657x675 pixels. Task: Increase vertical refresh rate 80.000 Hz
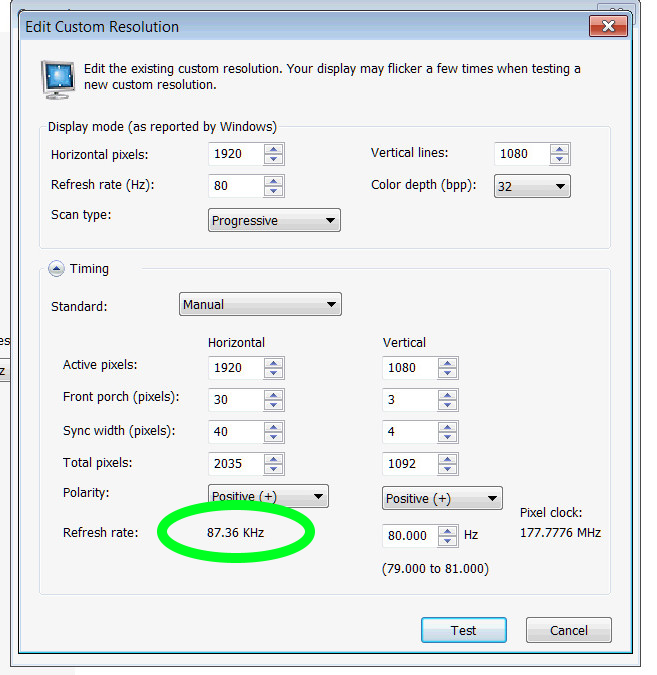pyautogui.click(x=447, y=530)
